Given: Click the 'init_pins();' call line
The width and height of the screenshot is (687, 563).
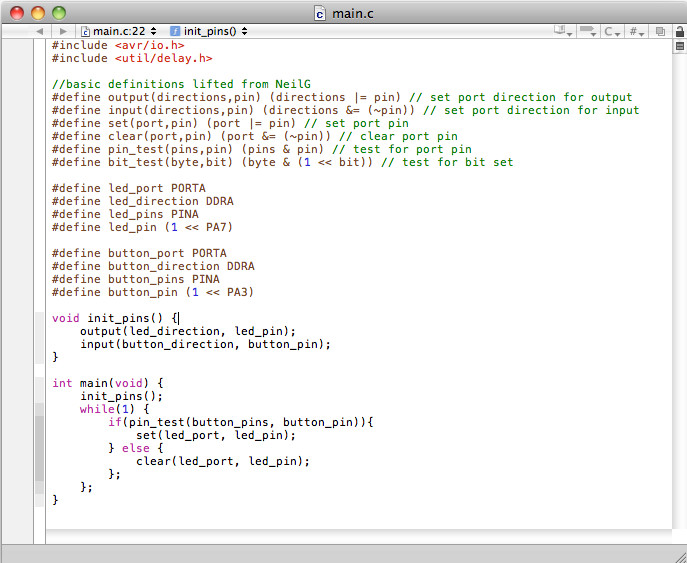Looking at the screenshot, I should pos(121,396).
